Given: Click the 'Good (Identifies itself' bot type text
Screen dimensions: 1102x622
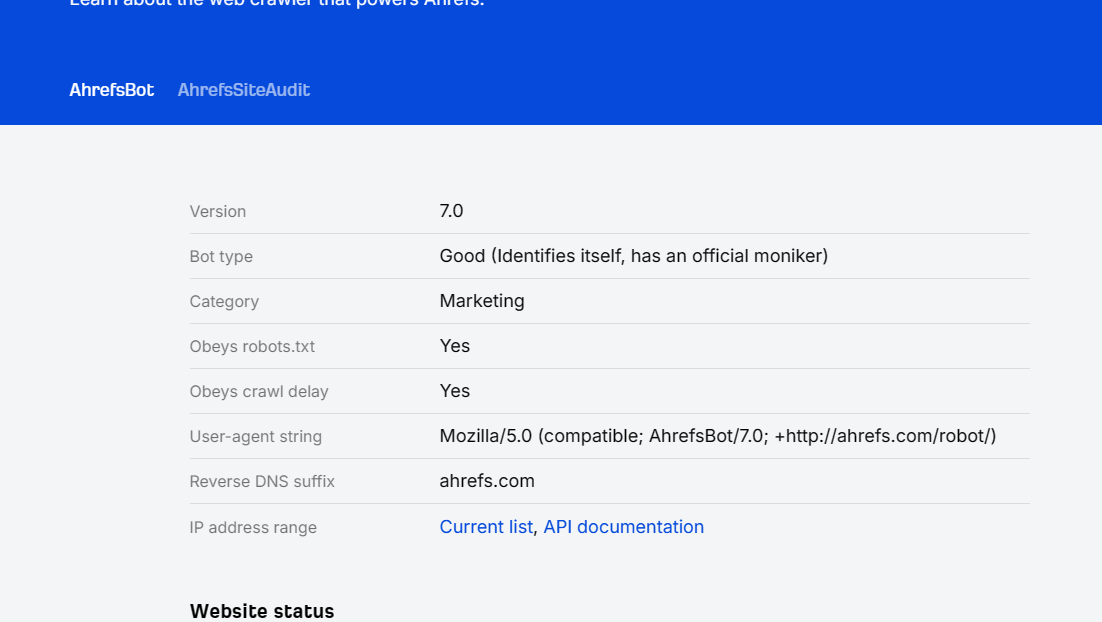Looking at the screenshot, I should (633, 256).
